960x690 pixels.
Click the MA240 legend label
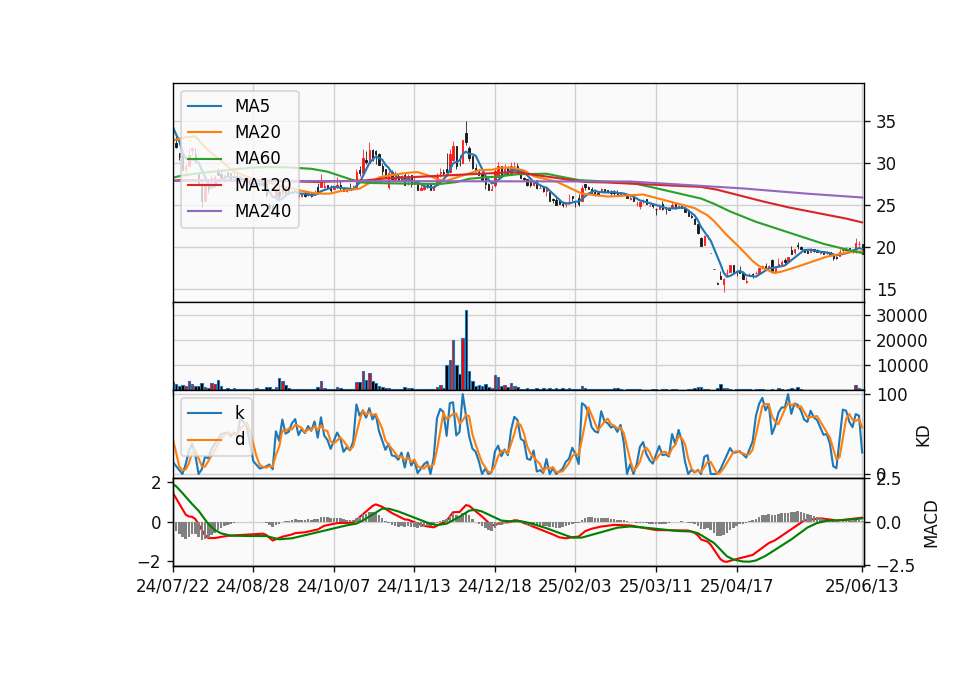pyautogui.click(x=263, y=211)
